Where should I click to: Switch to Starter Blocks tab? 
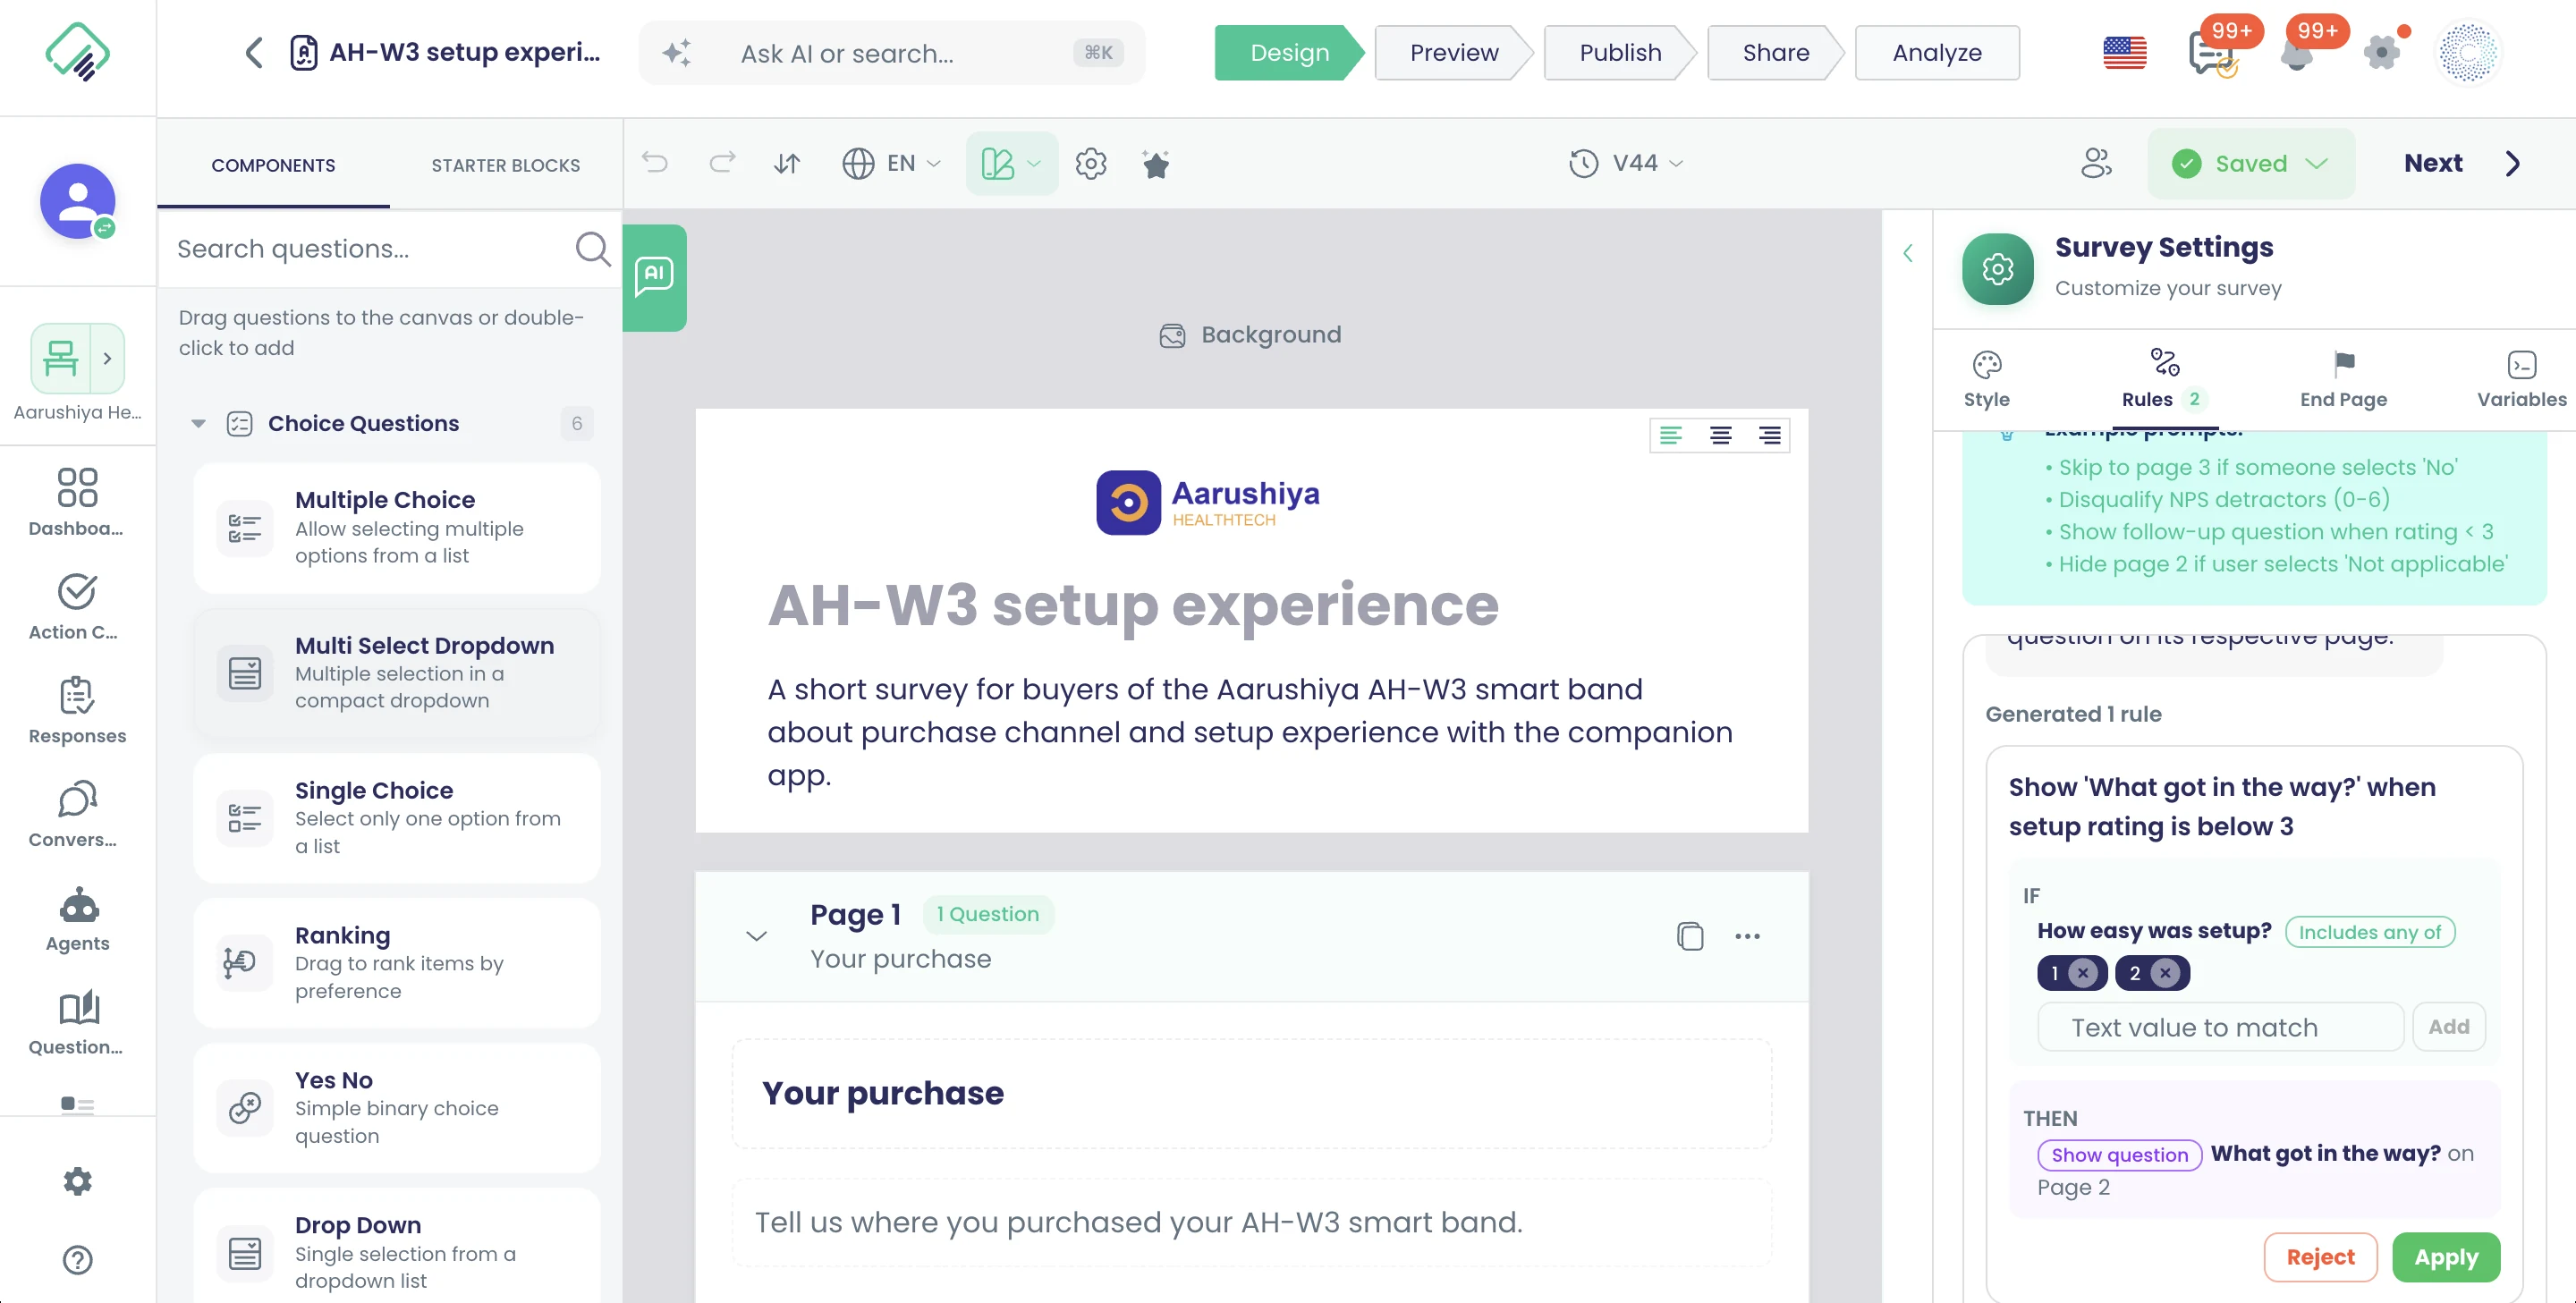[505, 165]
